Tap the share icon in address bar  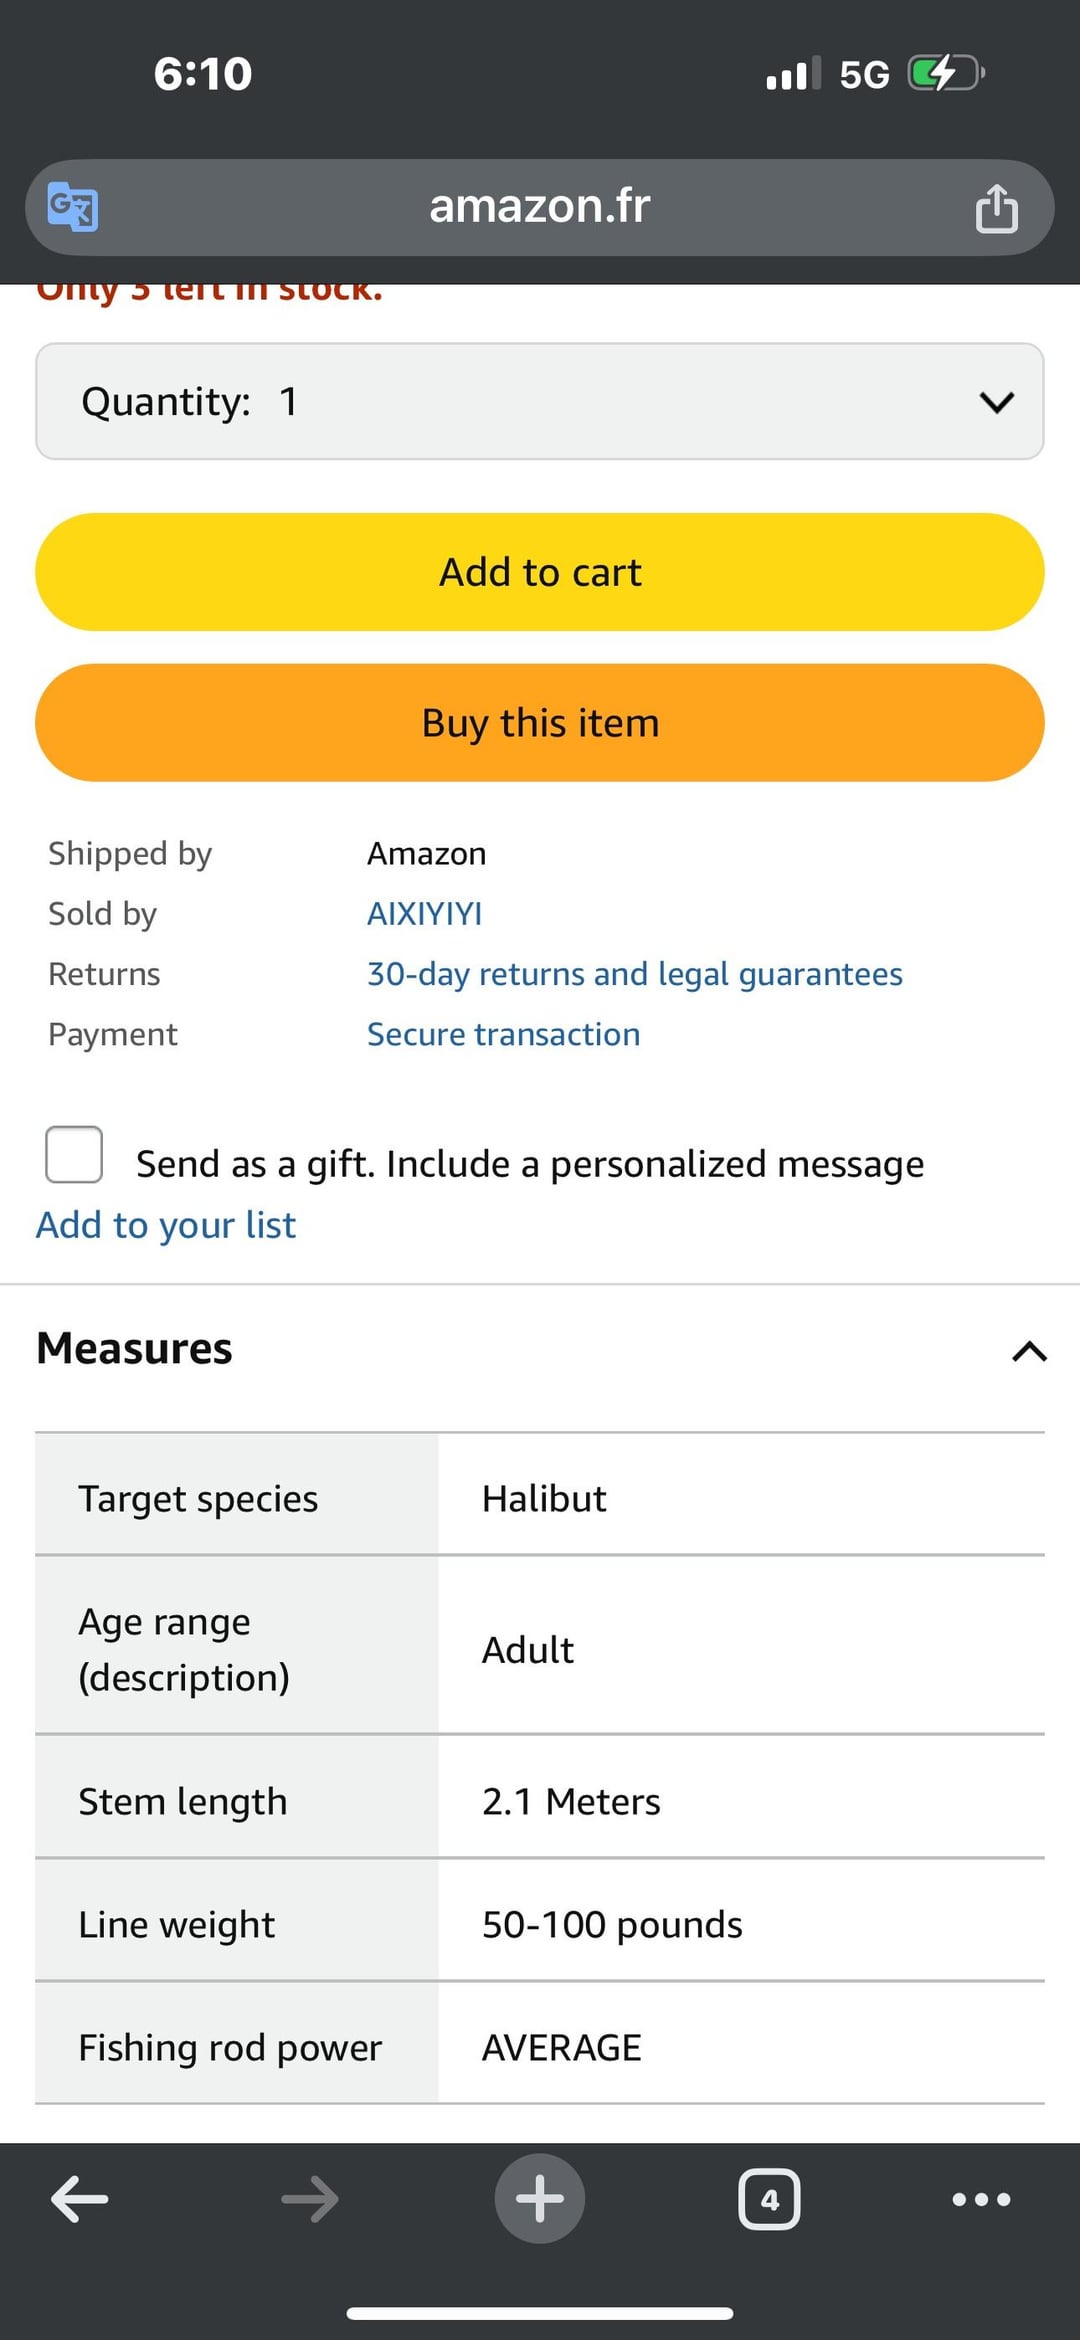[x=996, y=208]
